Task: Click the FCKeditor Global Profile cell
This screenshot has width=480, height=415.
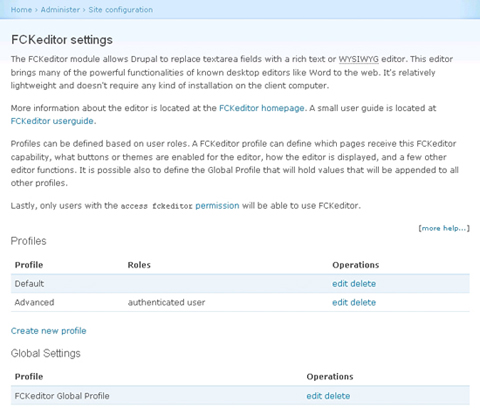Action: [62, 396]
